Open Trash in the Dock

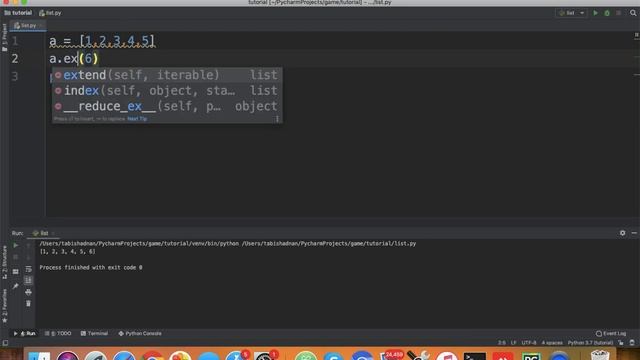[x=600, y=356]
